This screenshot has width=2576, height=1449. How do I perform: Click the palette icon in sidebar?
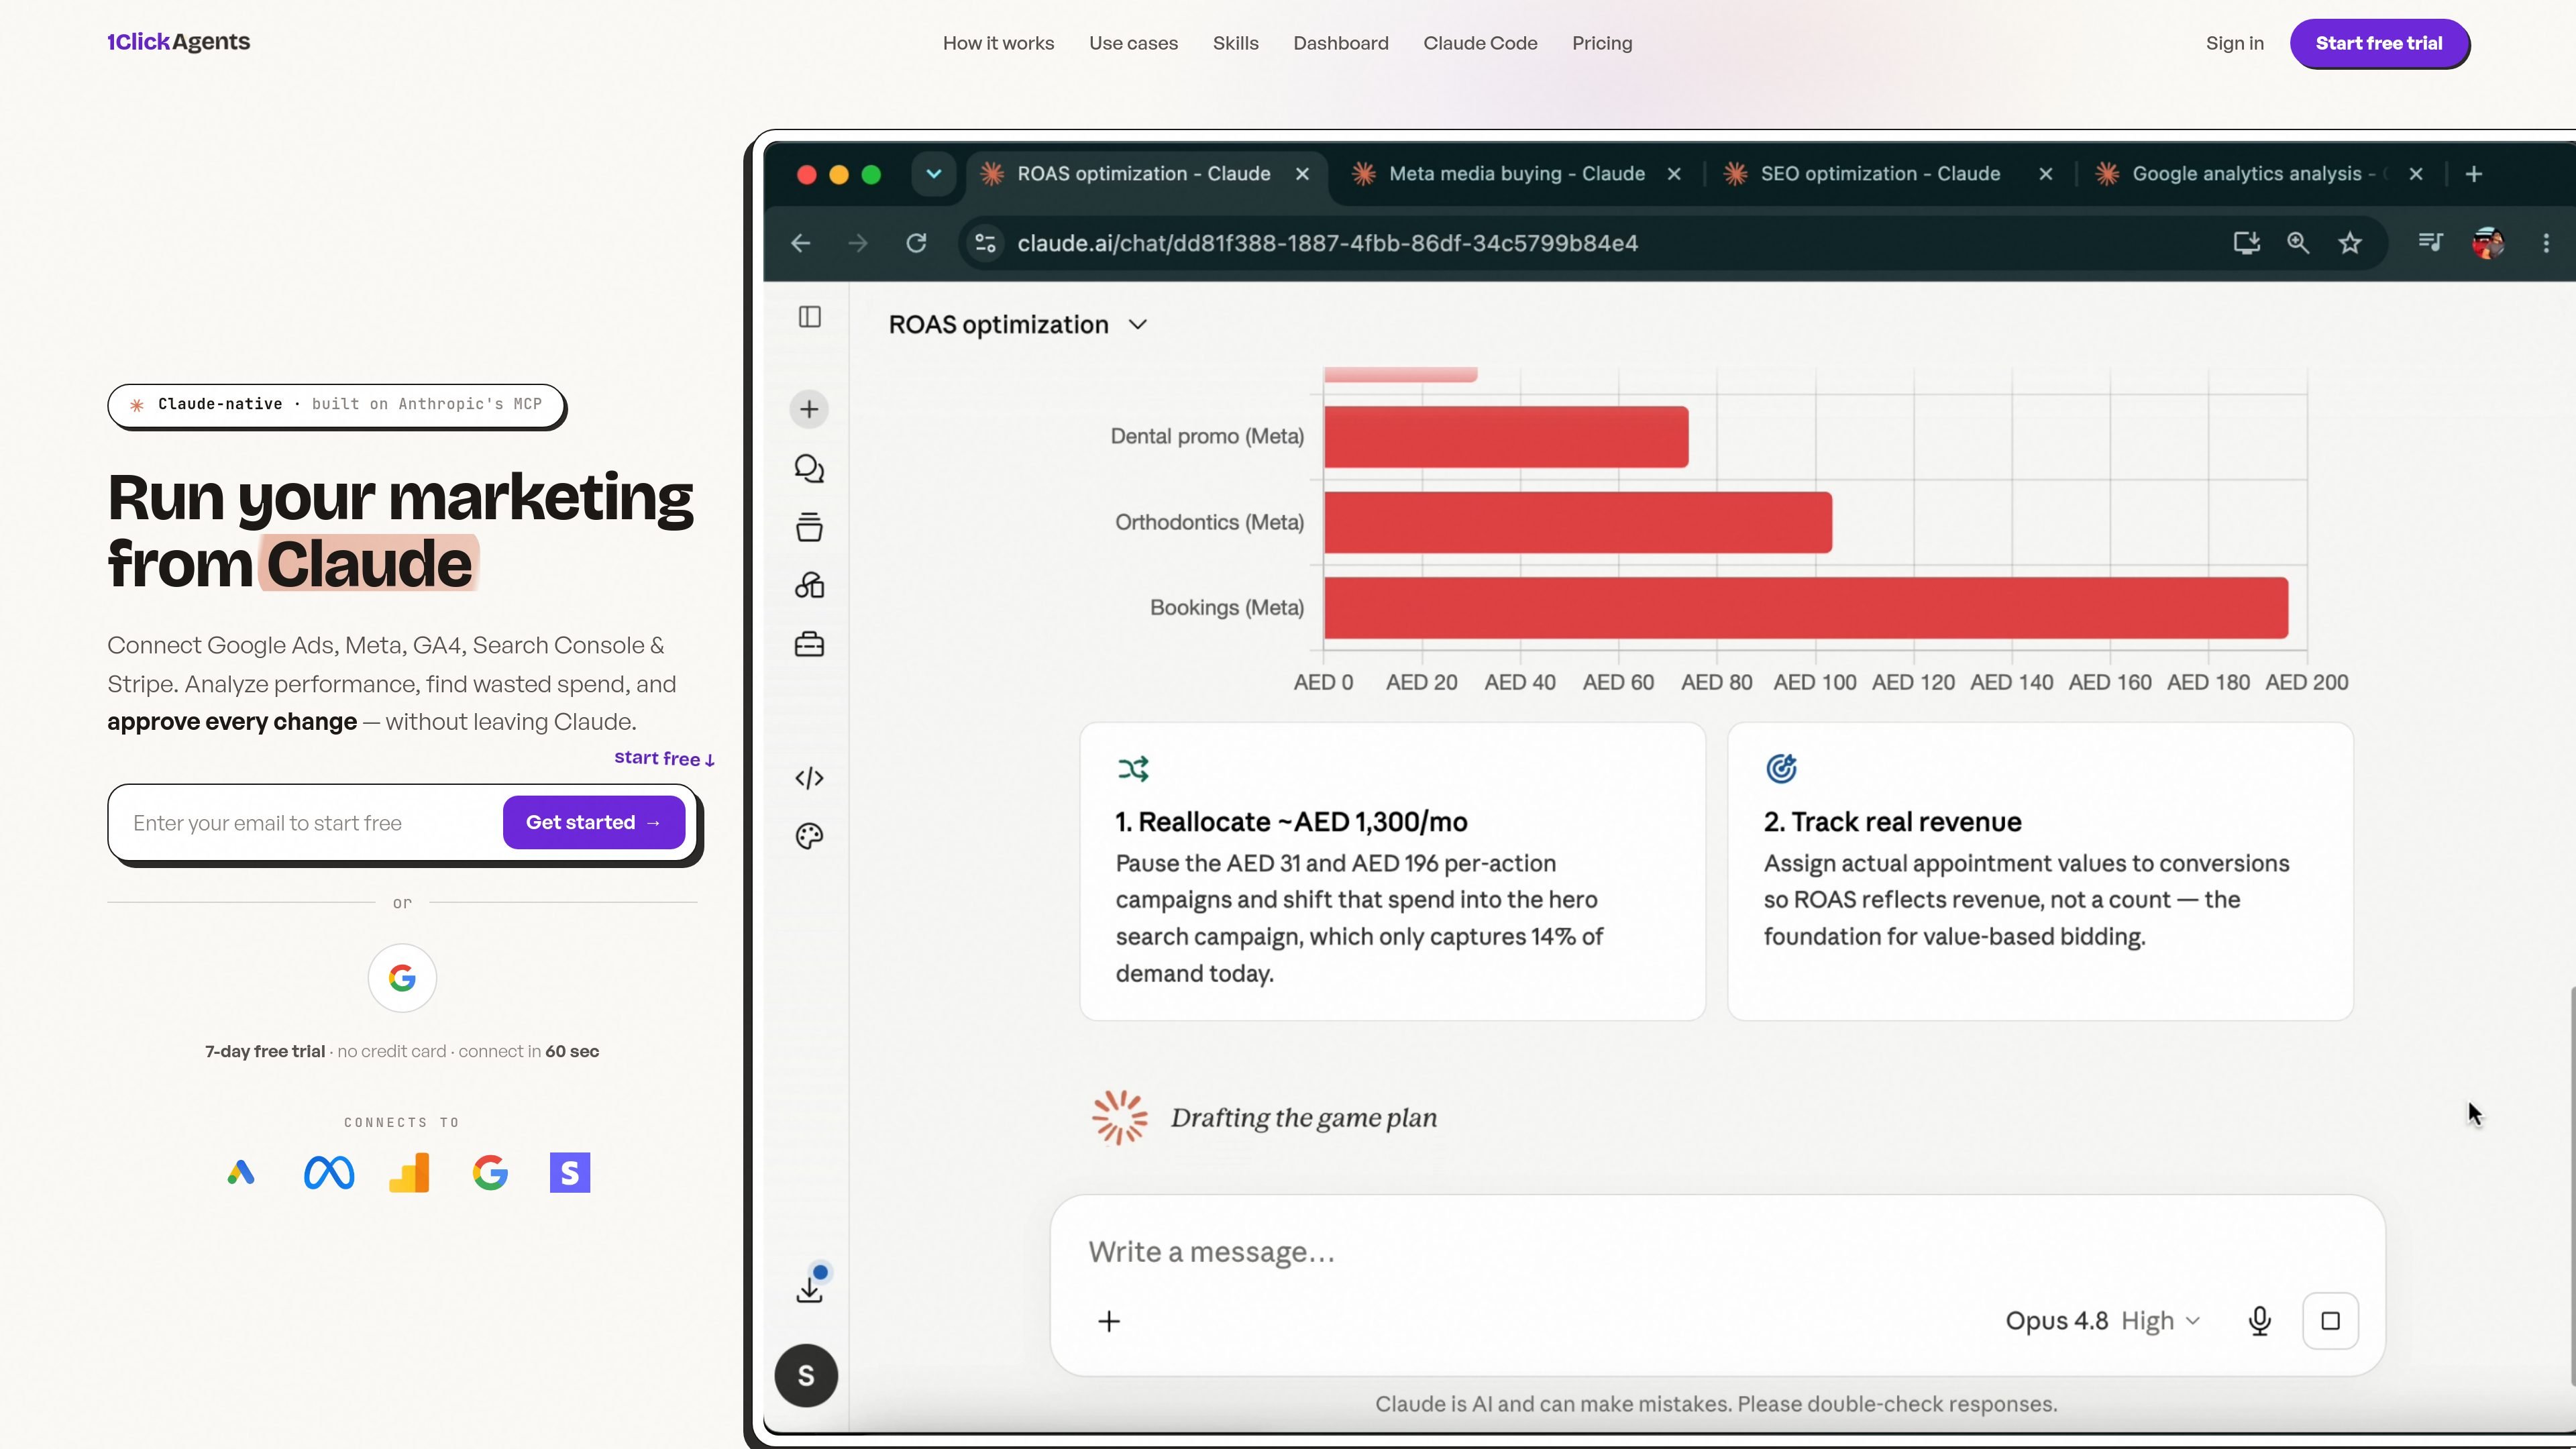[809, 836]
